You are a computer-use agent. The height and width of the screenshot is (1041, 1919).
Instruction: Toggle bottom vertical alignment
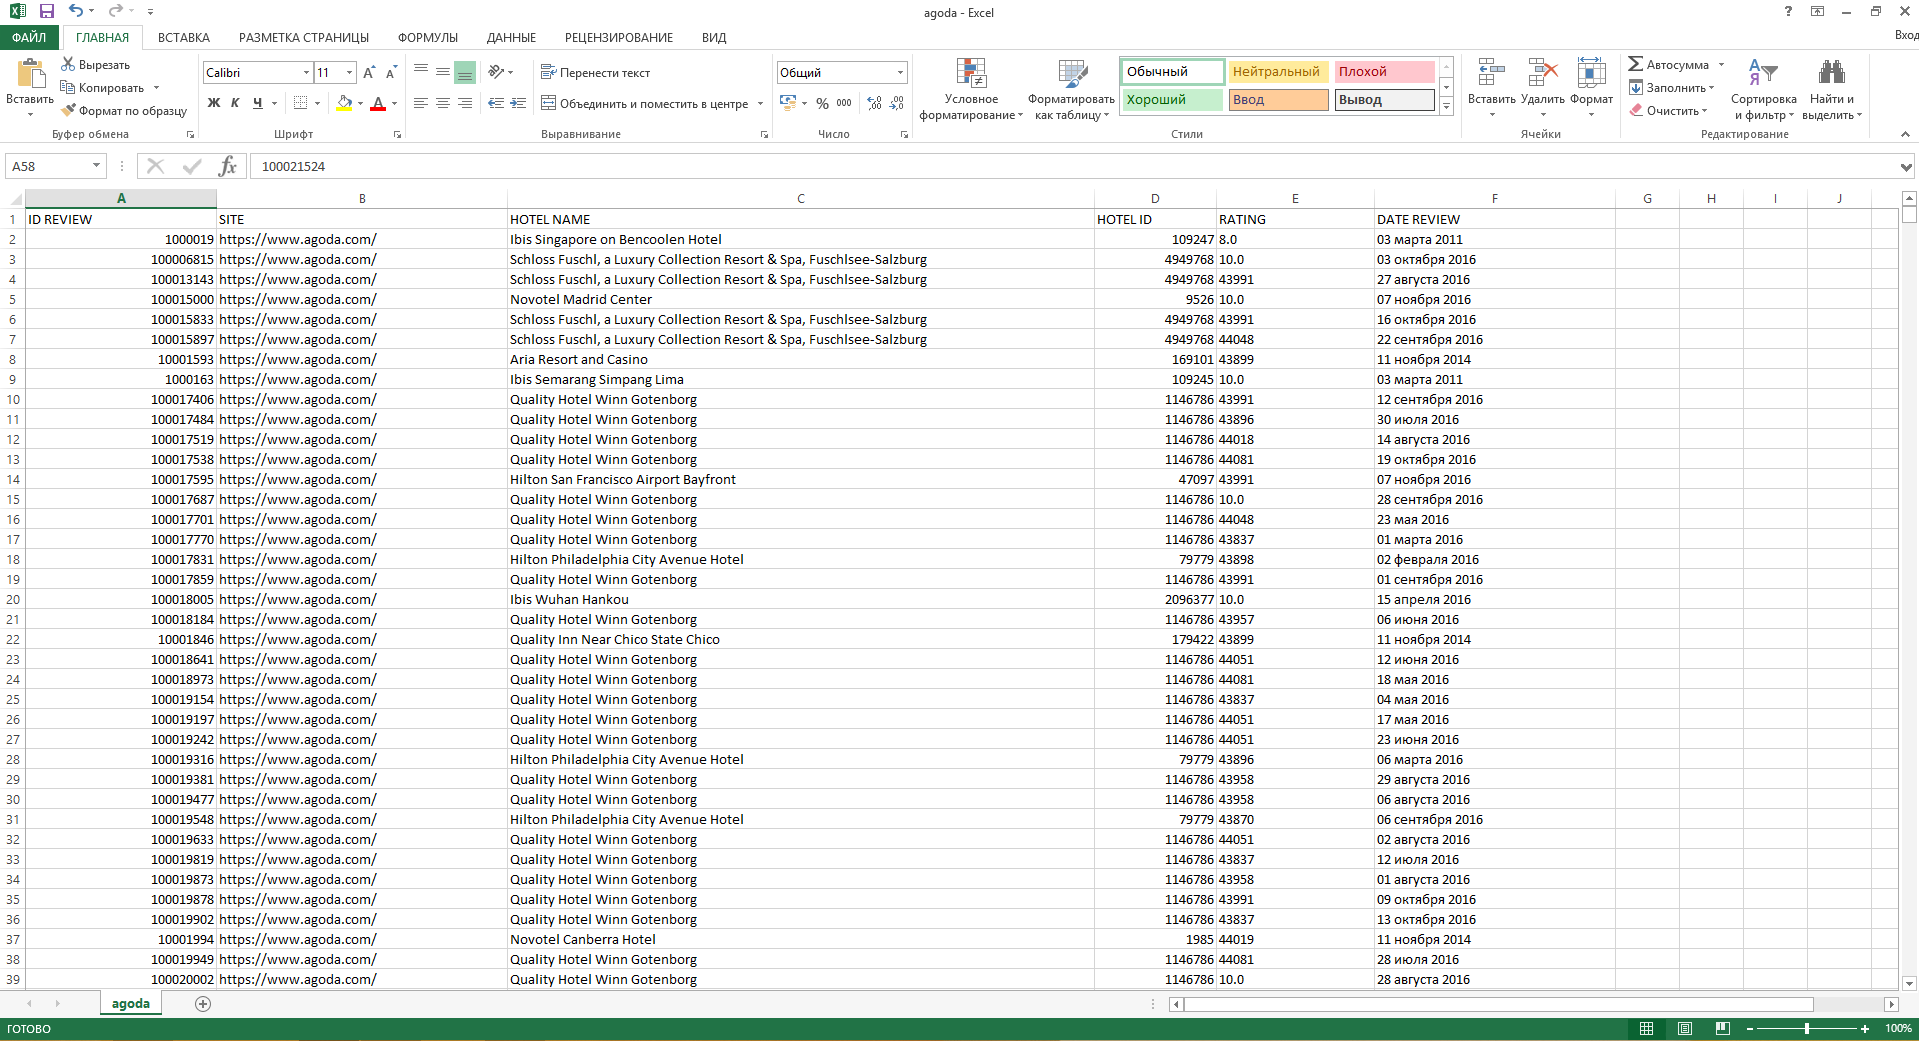pos(465,72)
